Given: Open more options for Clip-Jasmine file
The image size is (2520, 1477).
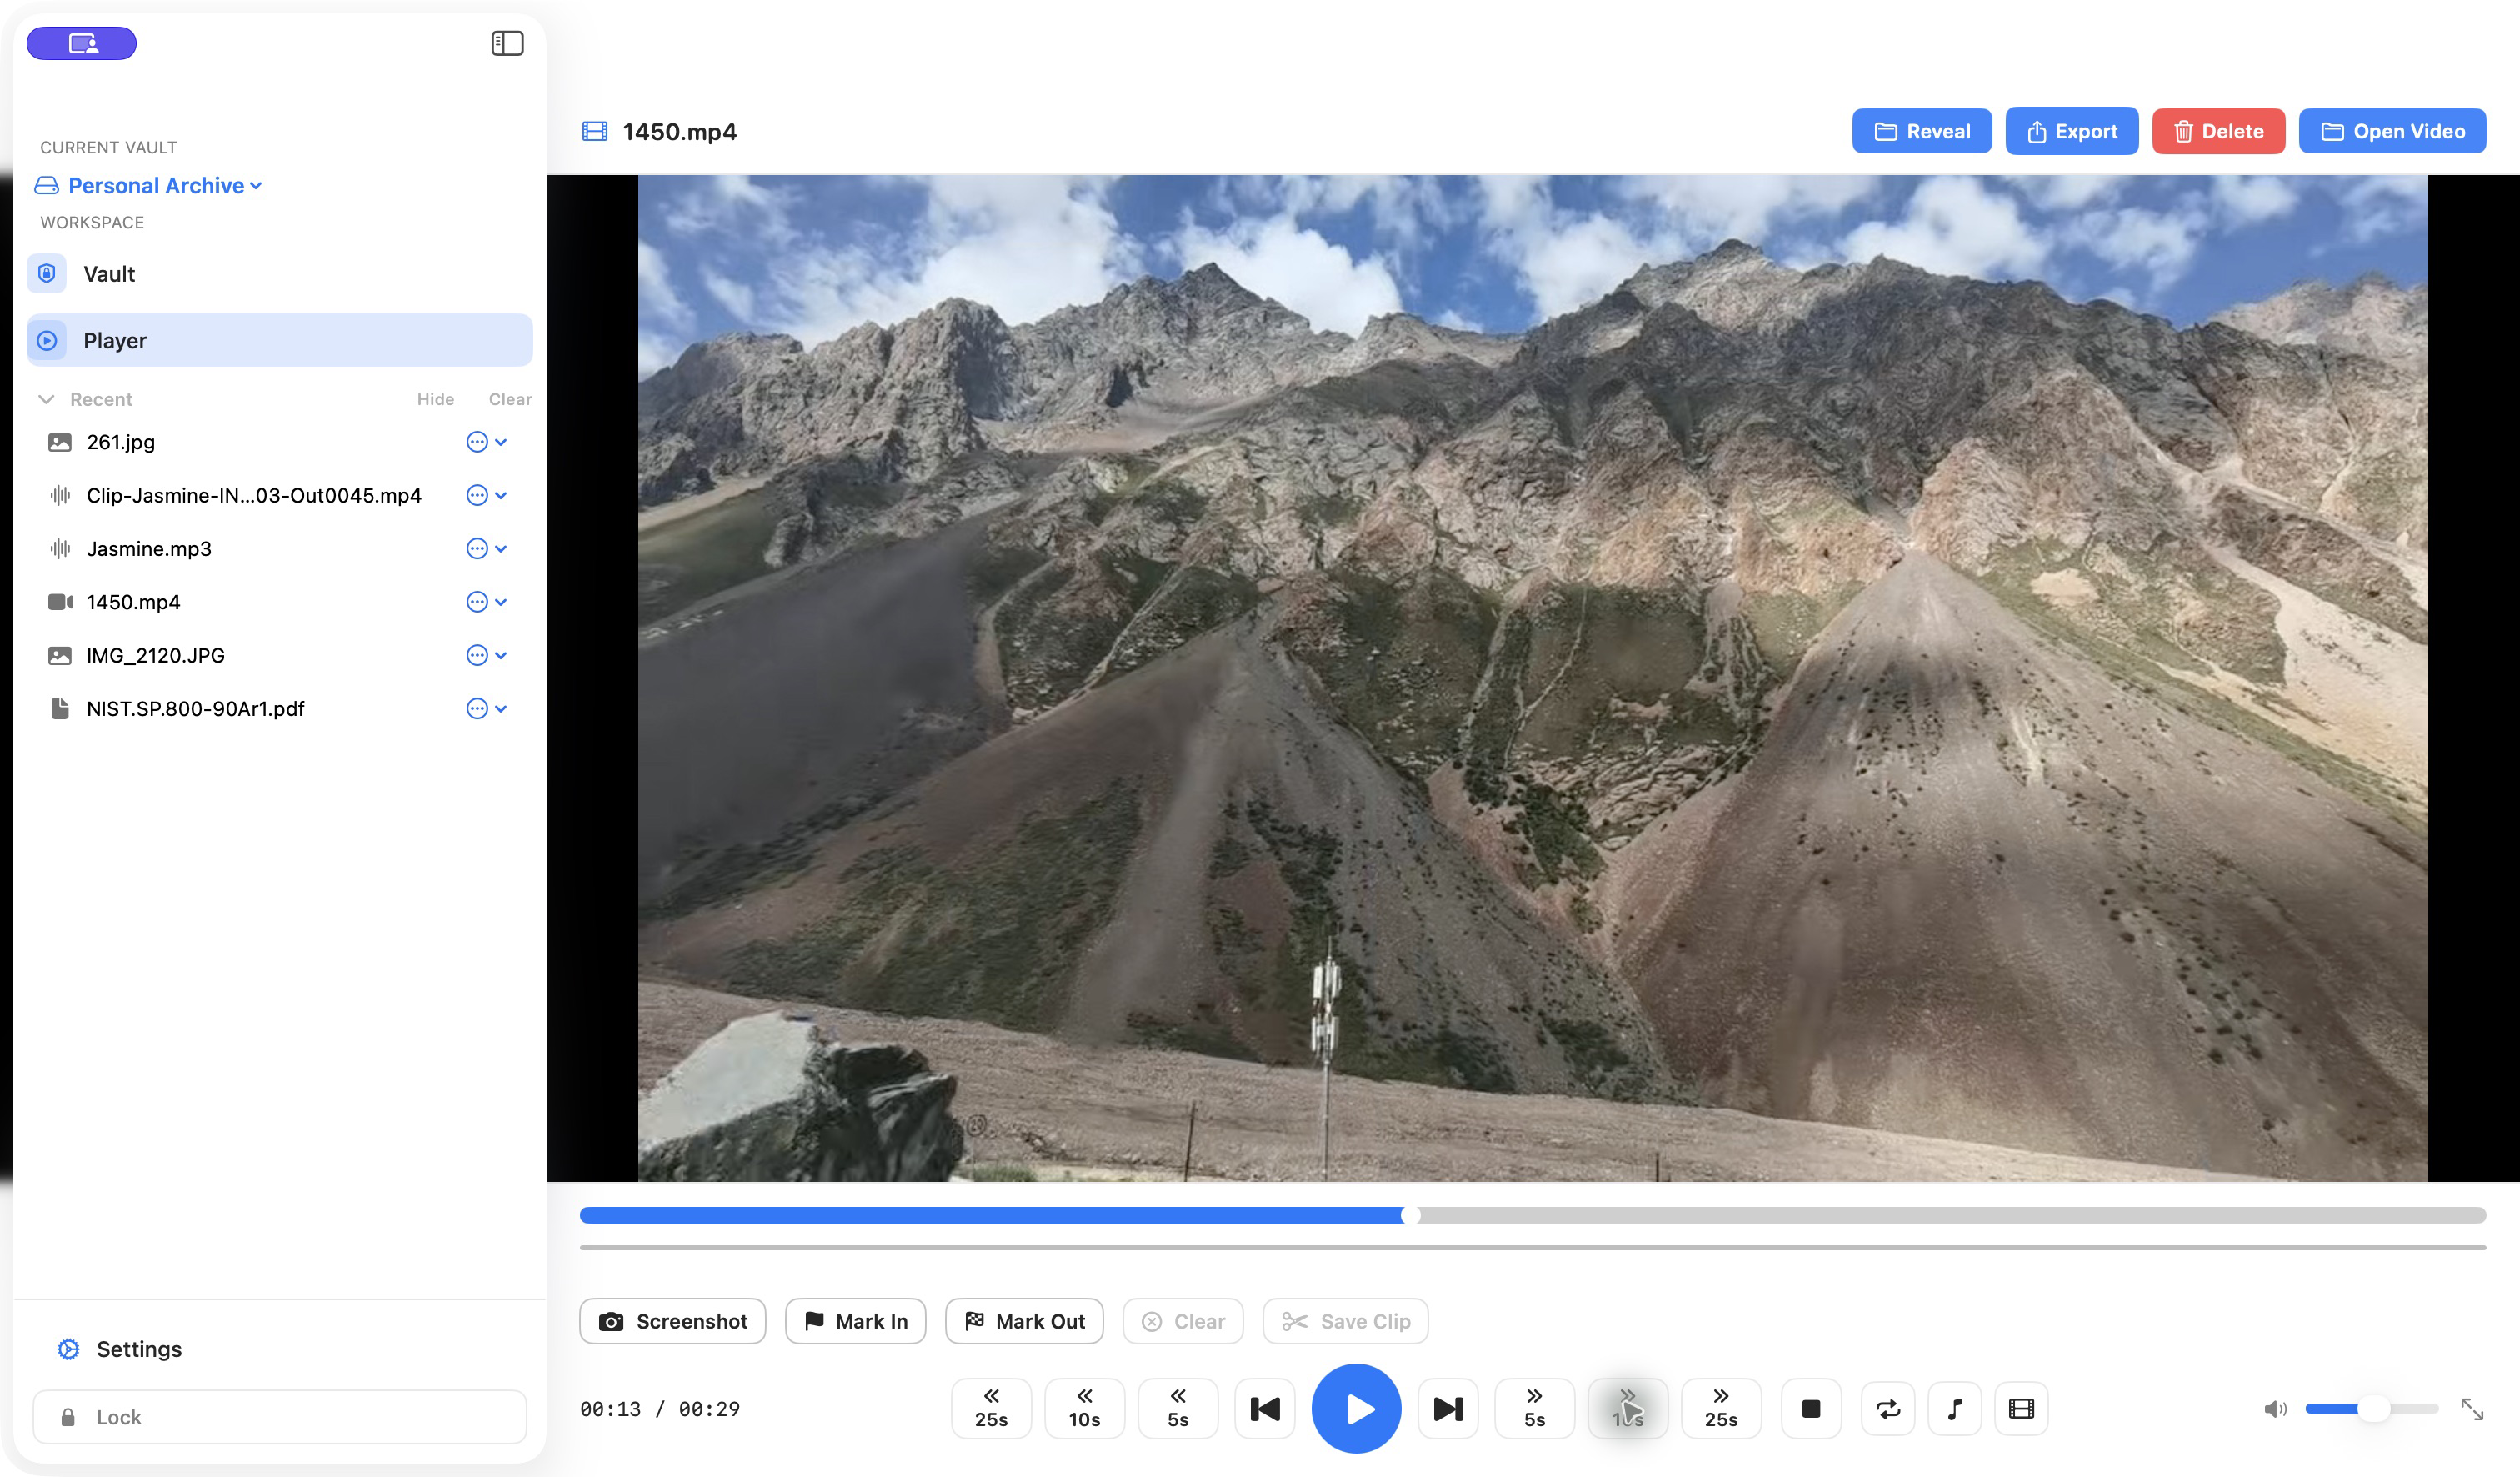Looking at the screenshot, I should point(486,495).
